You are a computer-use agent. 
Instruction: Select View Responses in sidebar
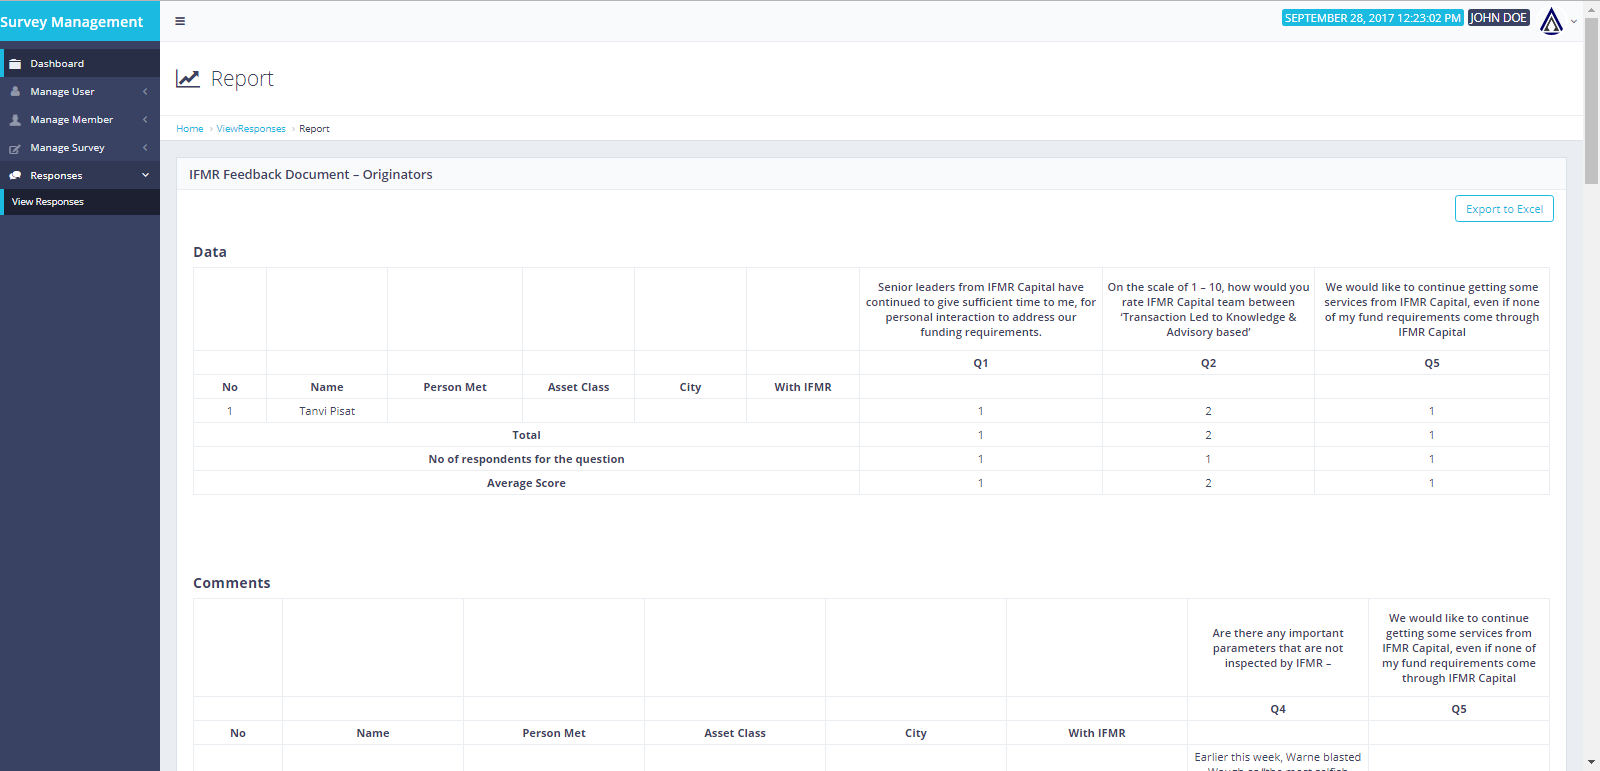(48, 202)
